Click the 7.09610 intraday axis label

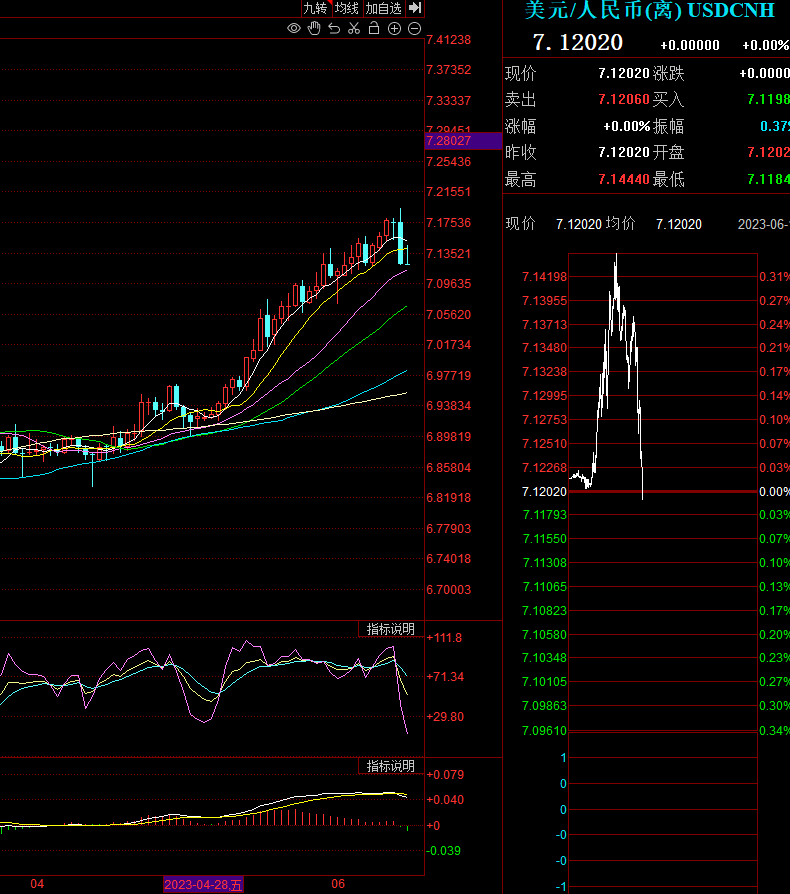(544, 730)
